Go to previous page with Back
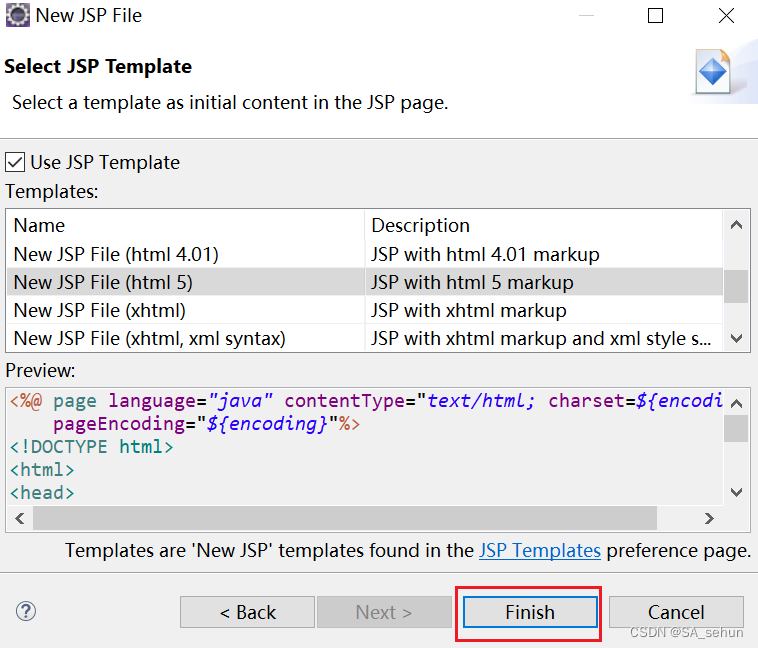This screenshot has width=758, height=648. (x=247, y=612)
